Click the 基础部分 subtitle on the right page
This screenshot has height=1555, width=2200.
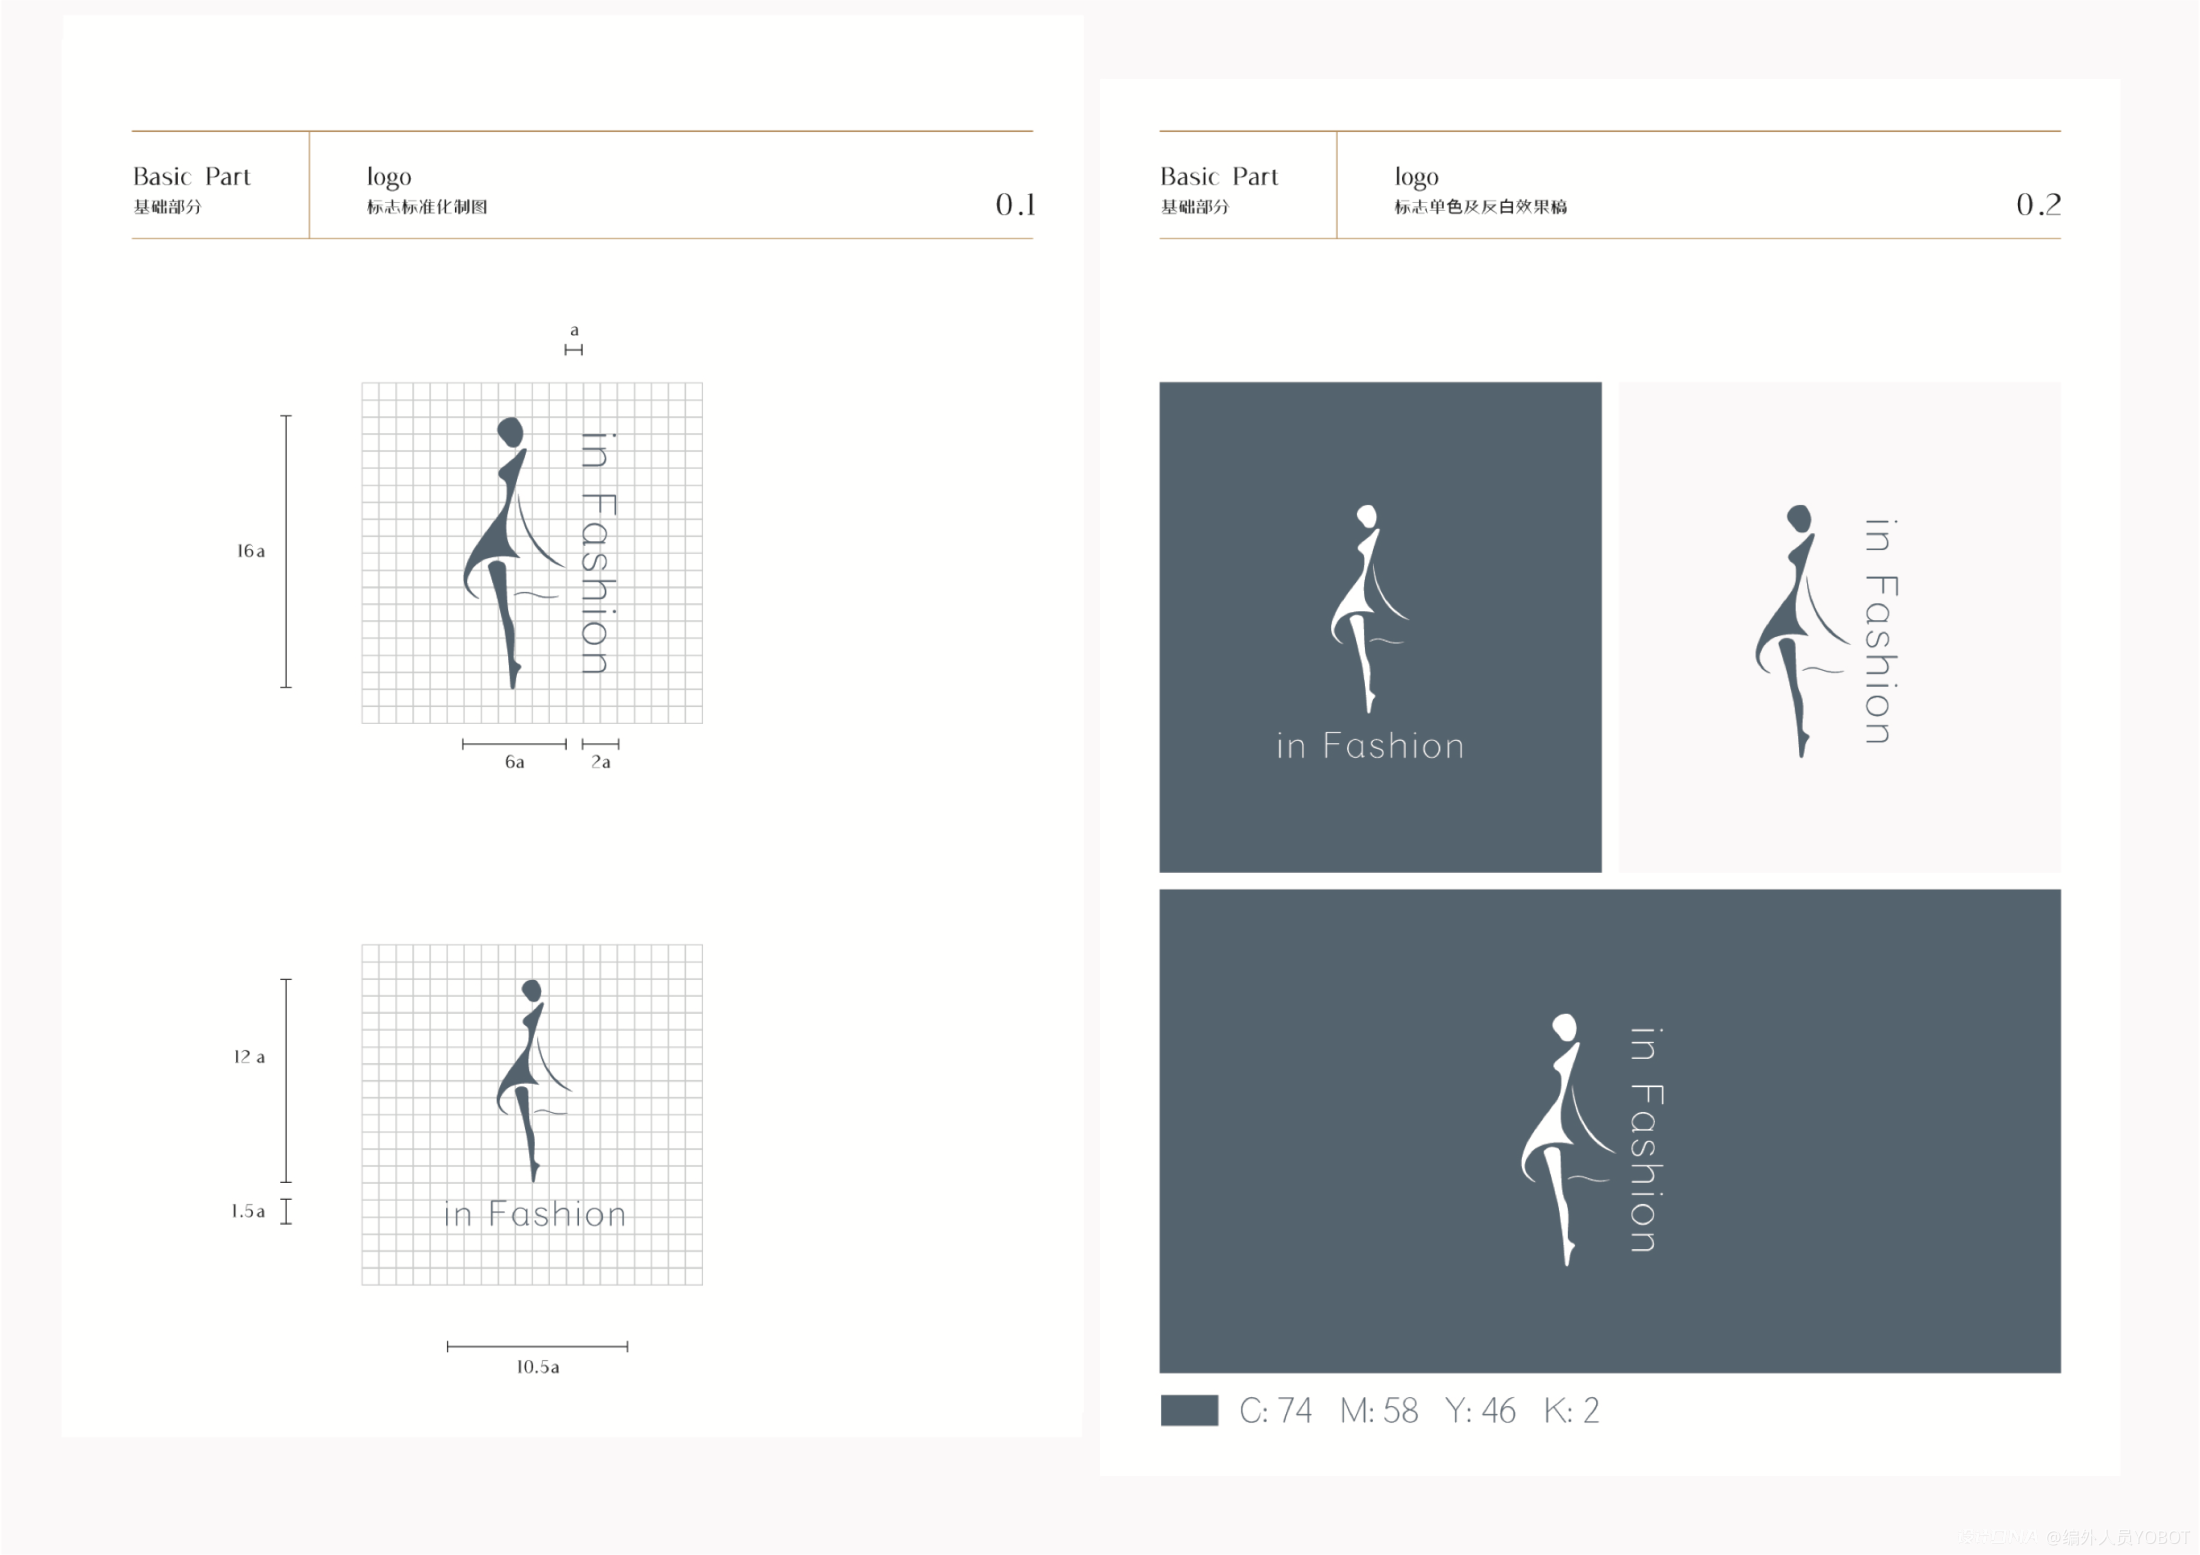(x=1194, y=207)
